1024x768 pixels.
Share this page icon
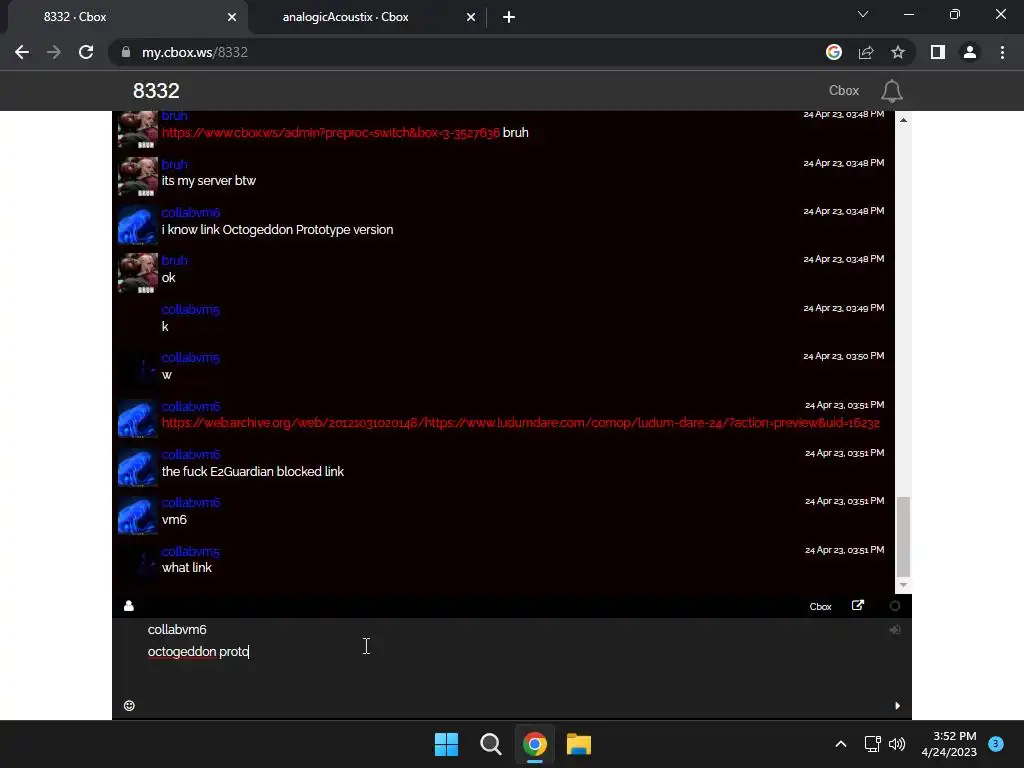pyautogui.click(x=866, y=52)
